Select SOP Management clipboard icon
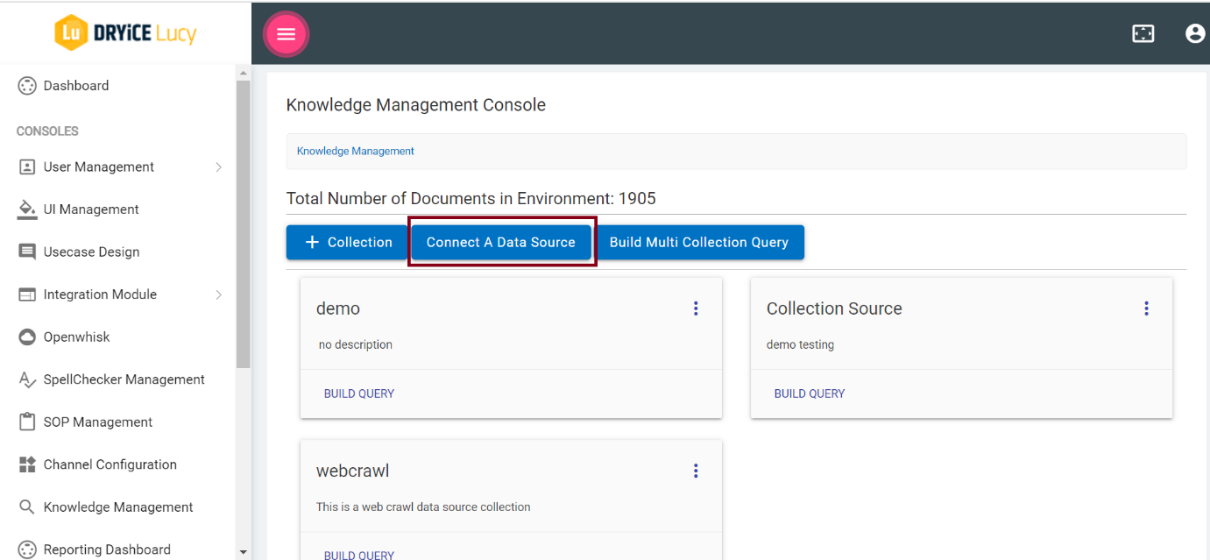 click(x=27, y=422)
